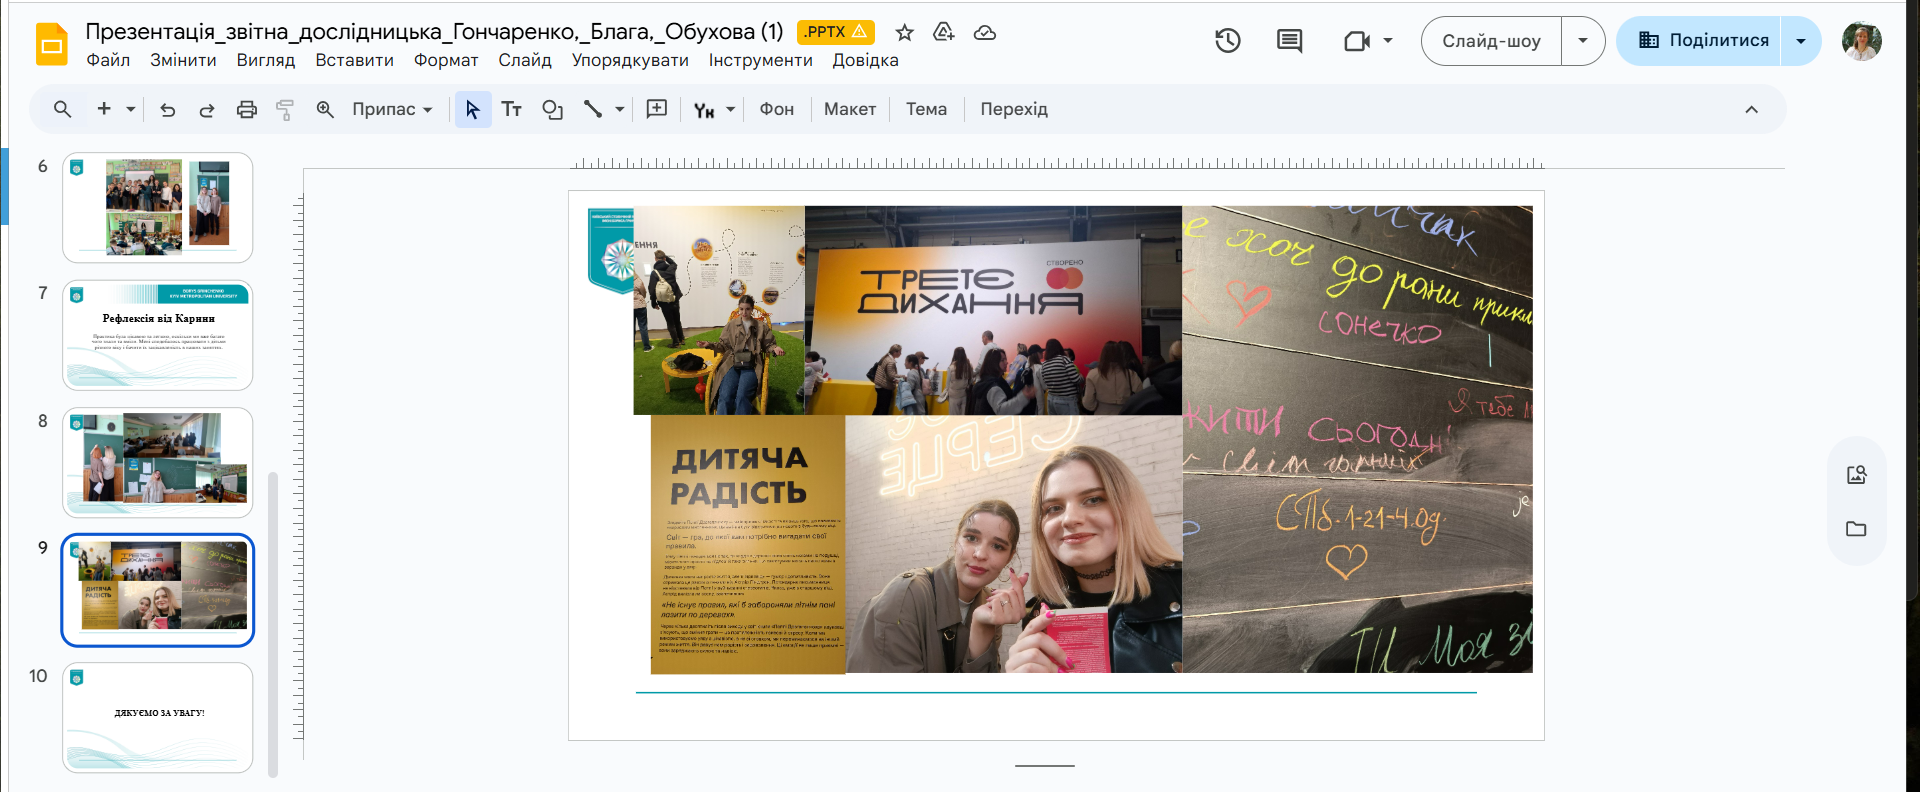This screenshot has height=792, width=1920.
Task: Open the user account avatar
Action: coord(1862,41)
